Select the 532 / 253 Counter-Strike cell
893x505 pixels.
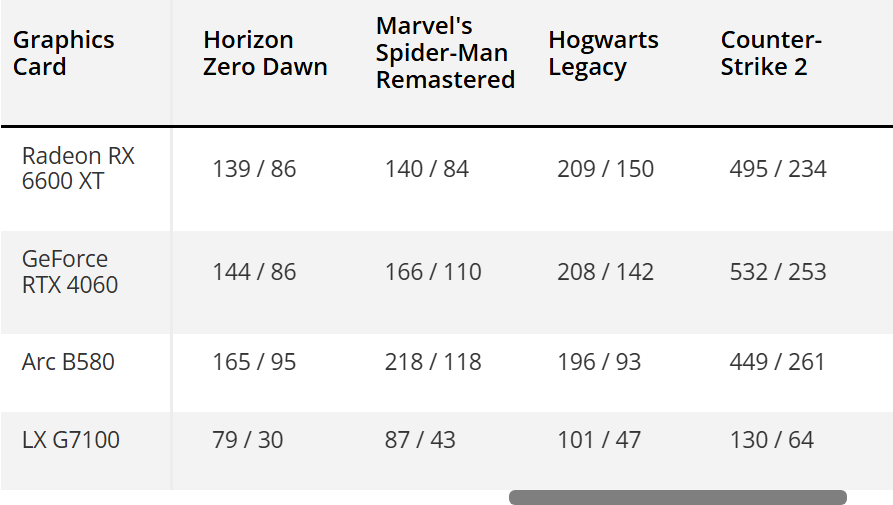(778, 272)
